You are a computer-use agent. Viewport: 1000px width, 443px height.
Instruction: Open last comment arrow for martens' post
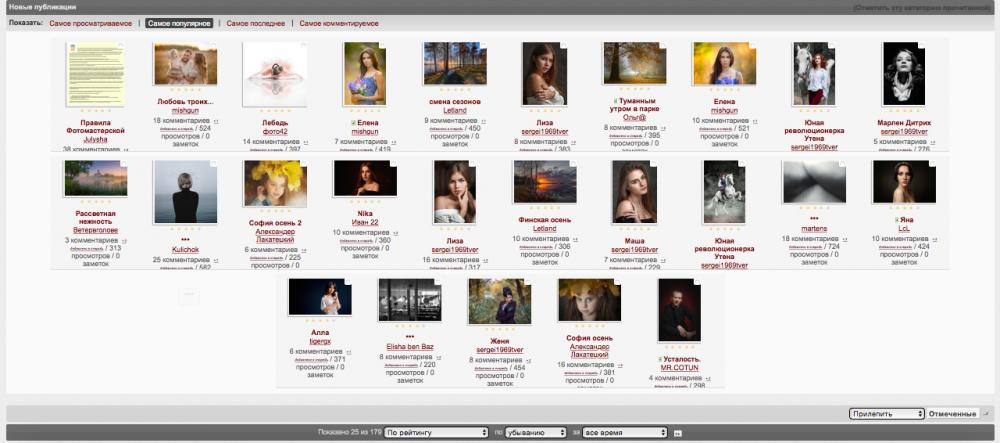point(843,239)
